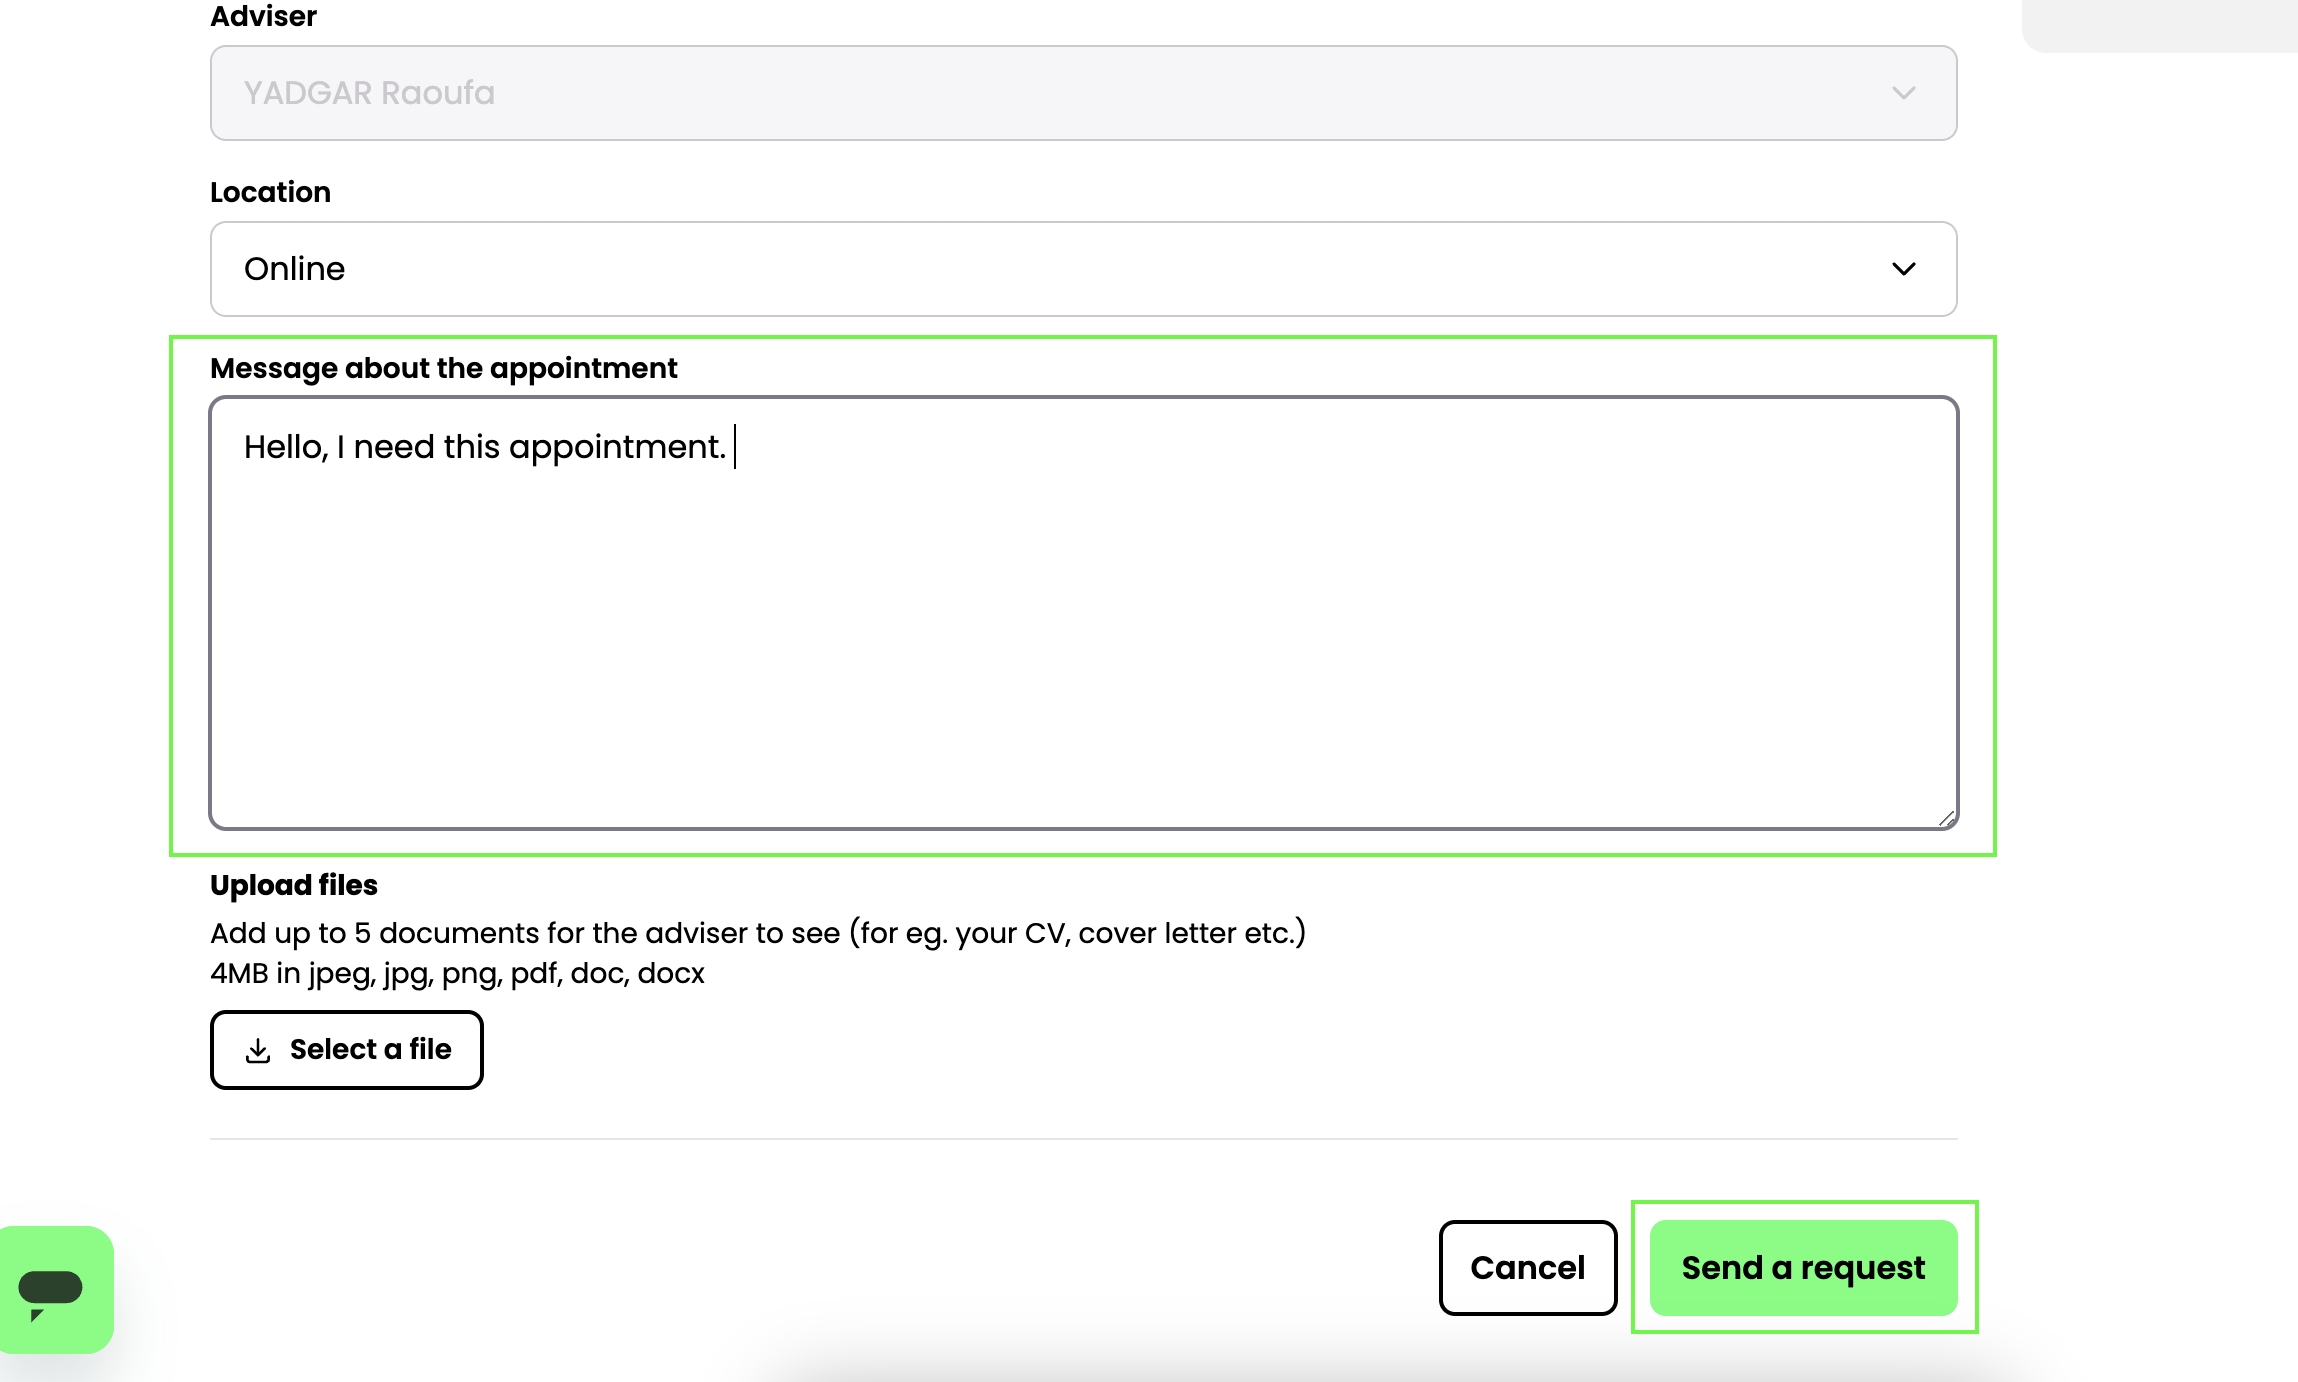The width and height of the screenshot is (2298, 1382).
Task: Focus the empty area of the message textarea
Action: tap(1082, 650)
